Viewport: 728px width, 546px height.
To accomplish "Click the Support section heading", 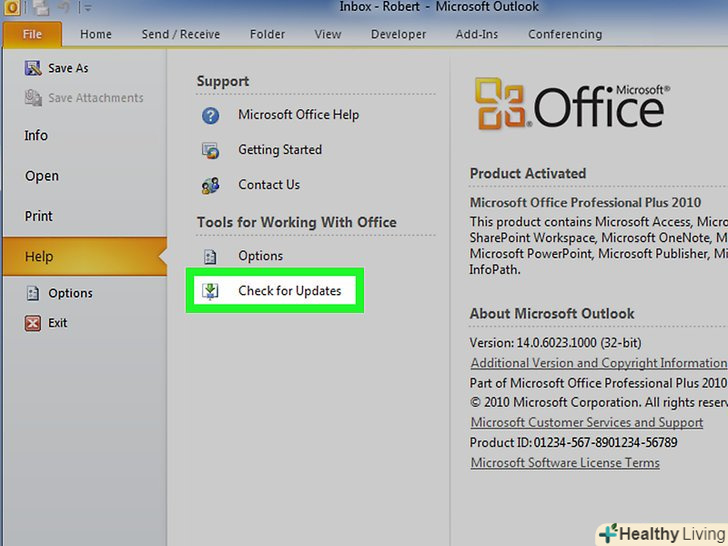I will coord(223,82).
